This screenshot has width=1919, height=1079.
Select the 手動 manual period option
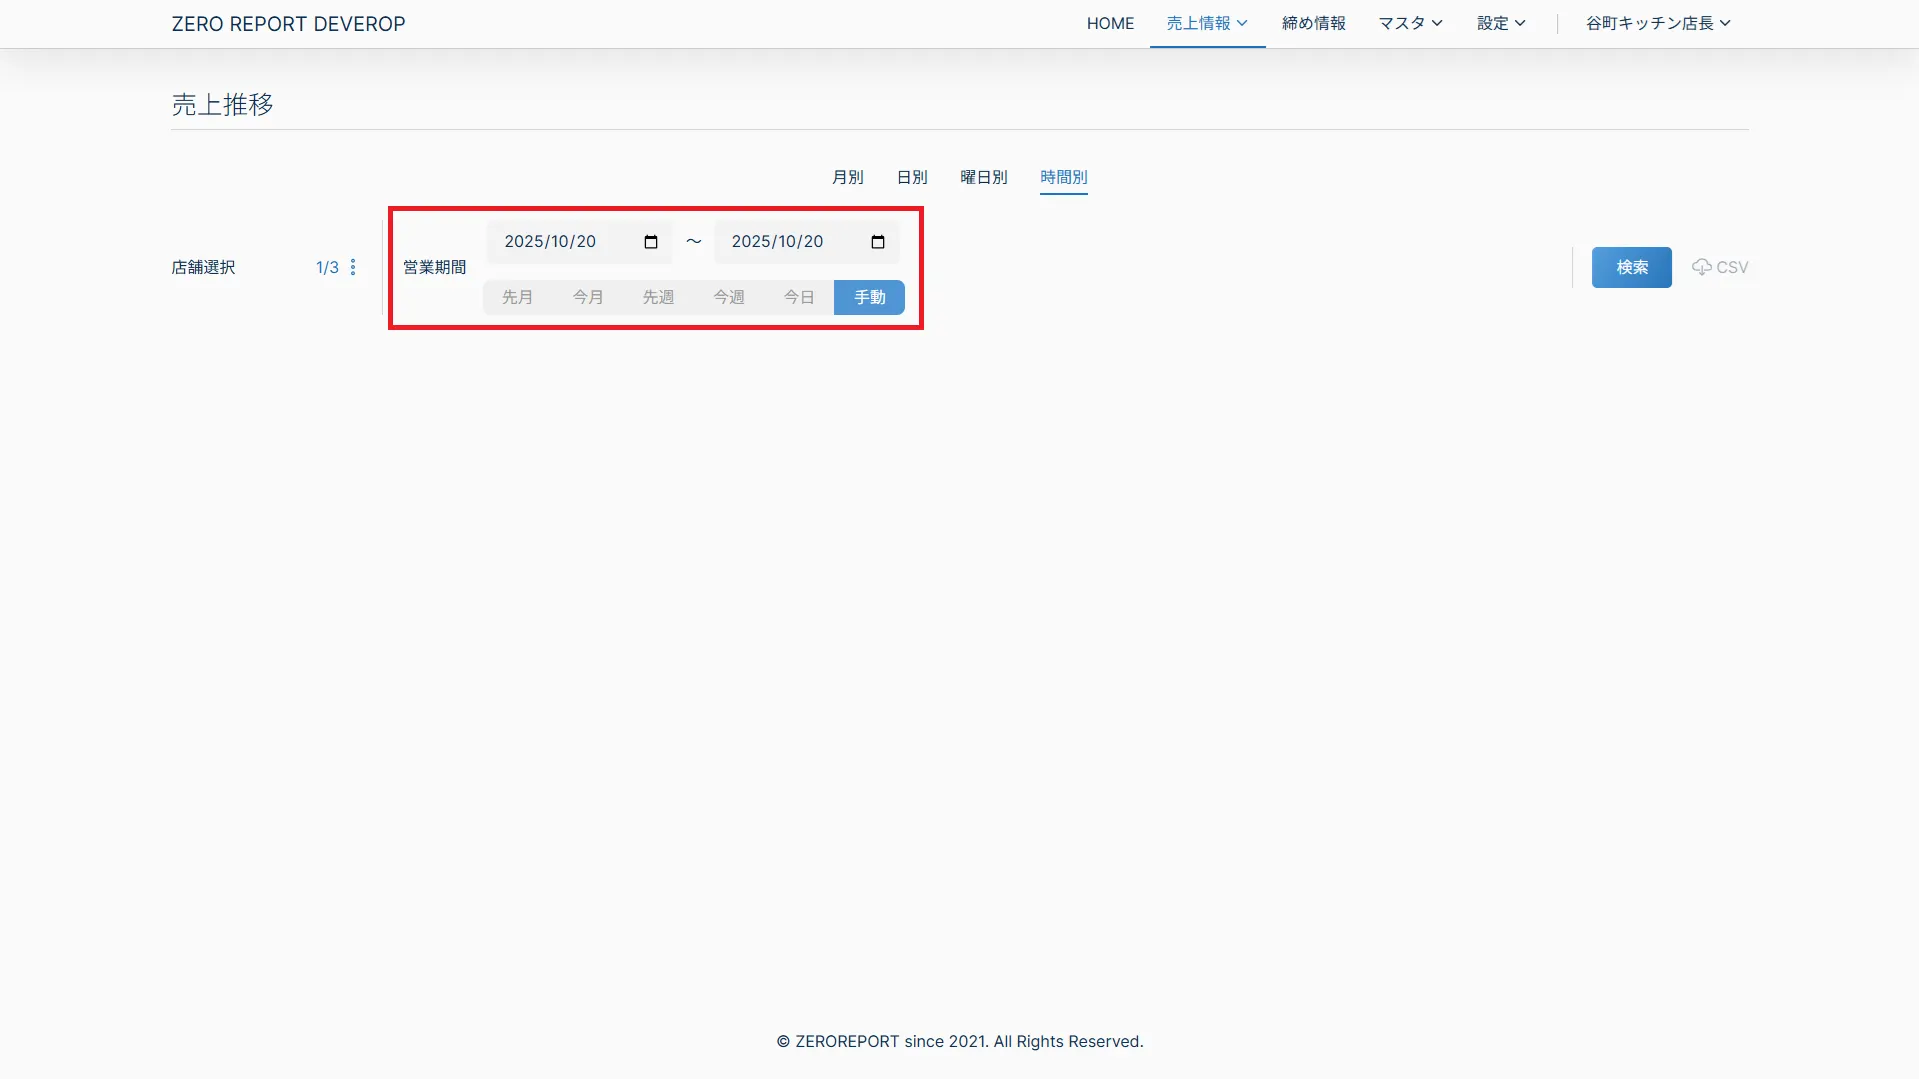(869, 297)
